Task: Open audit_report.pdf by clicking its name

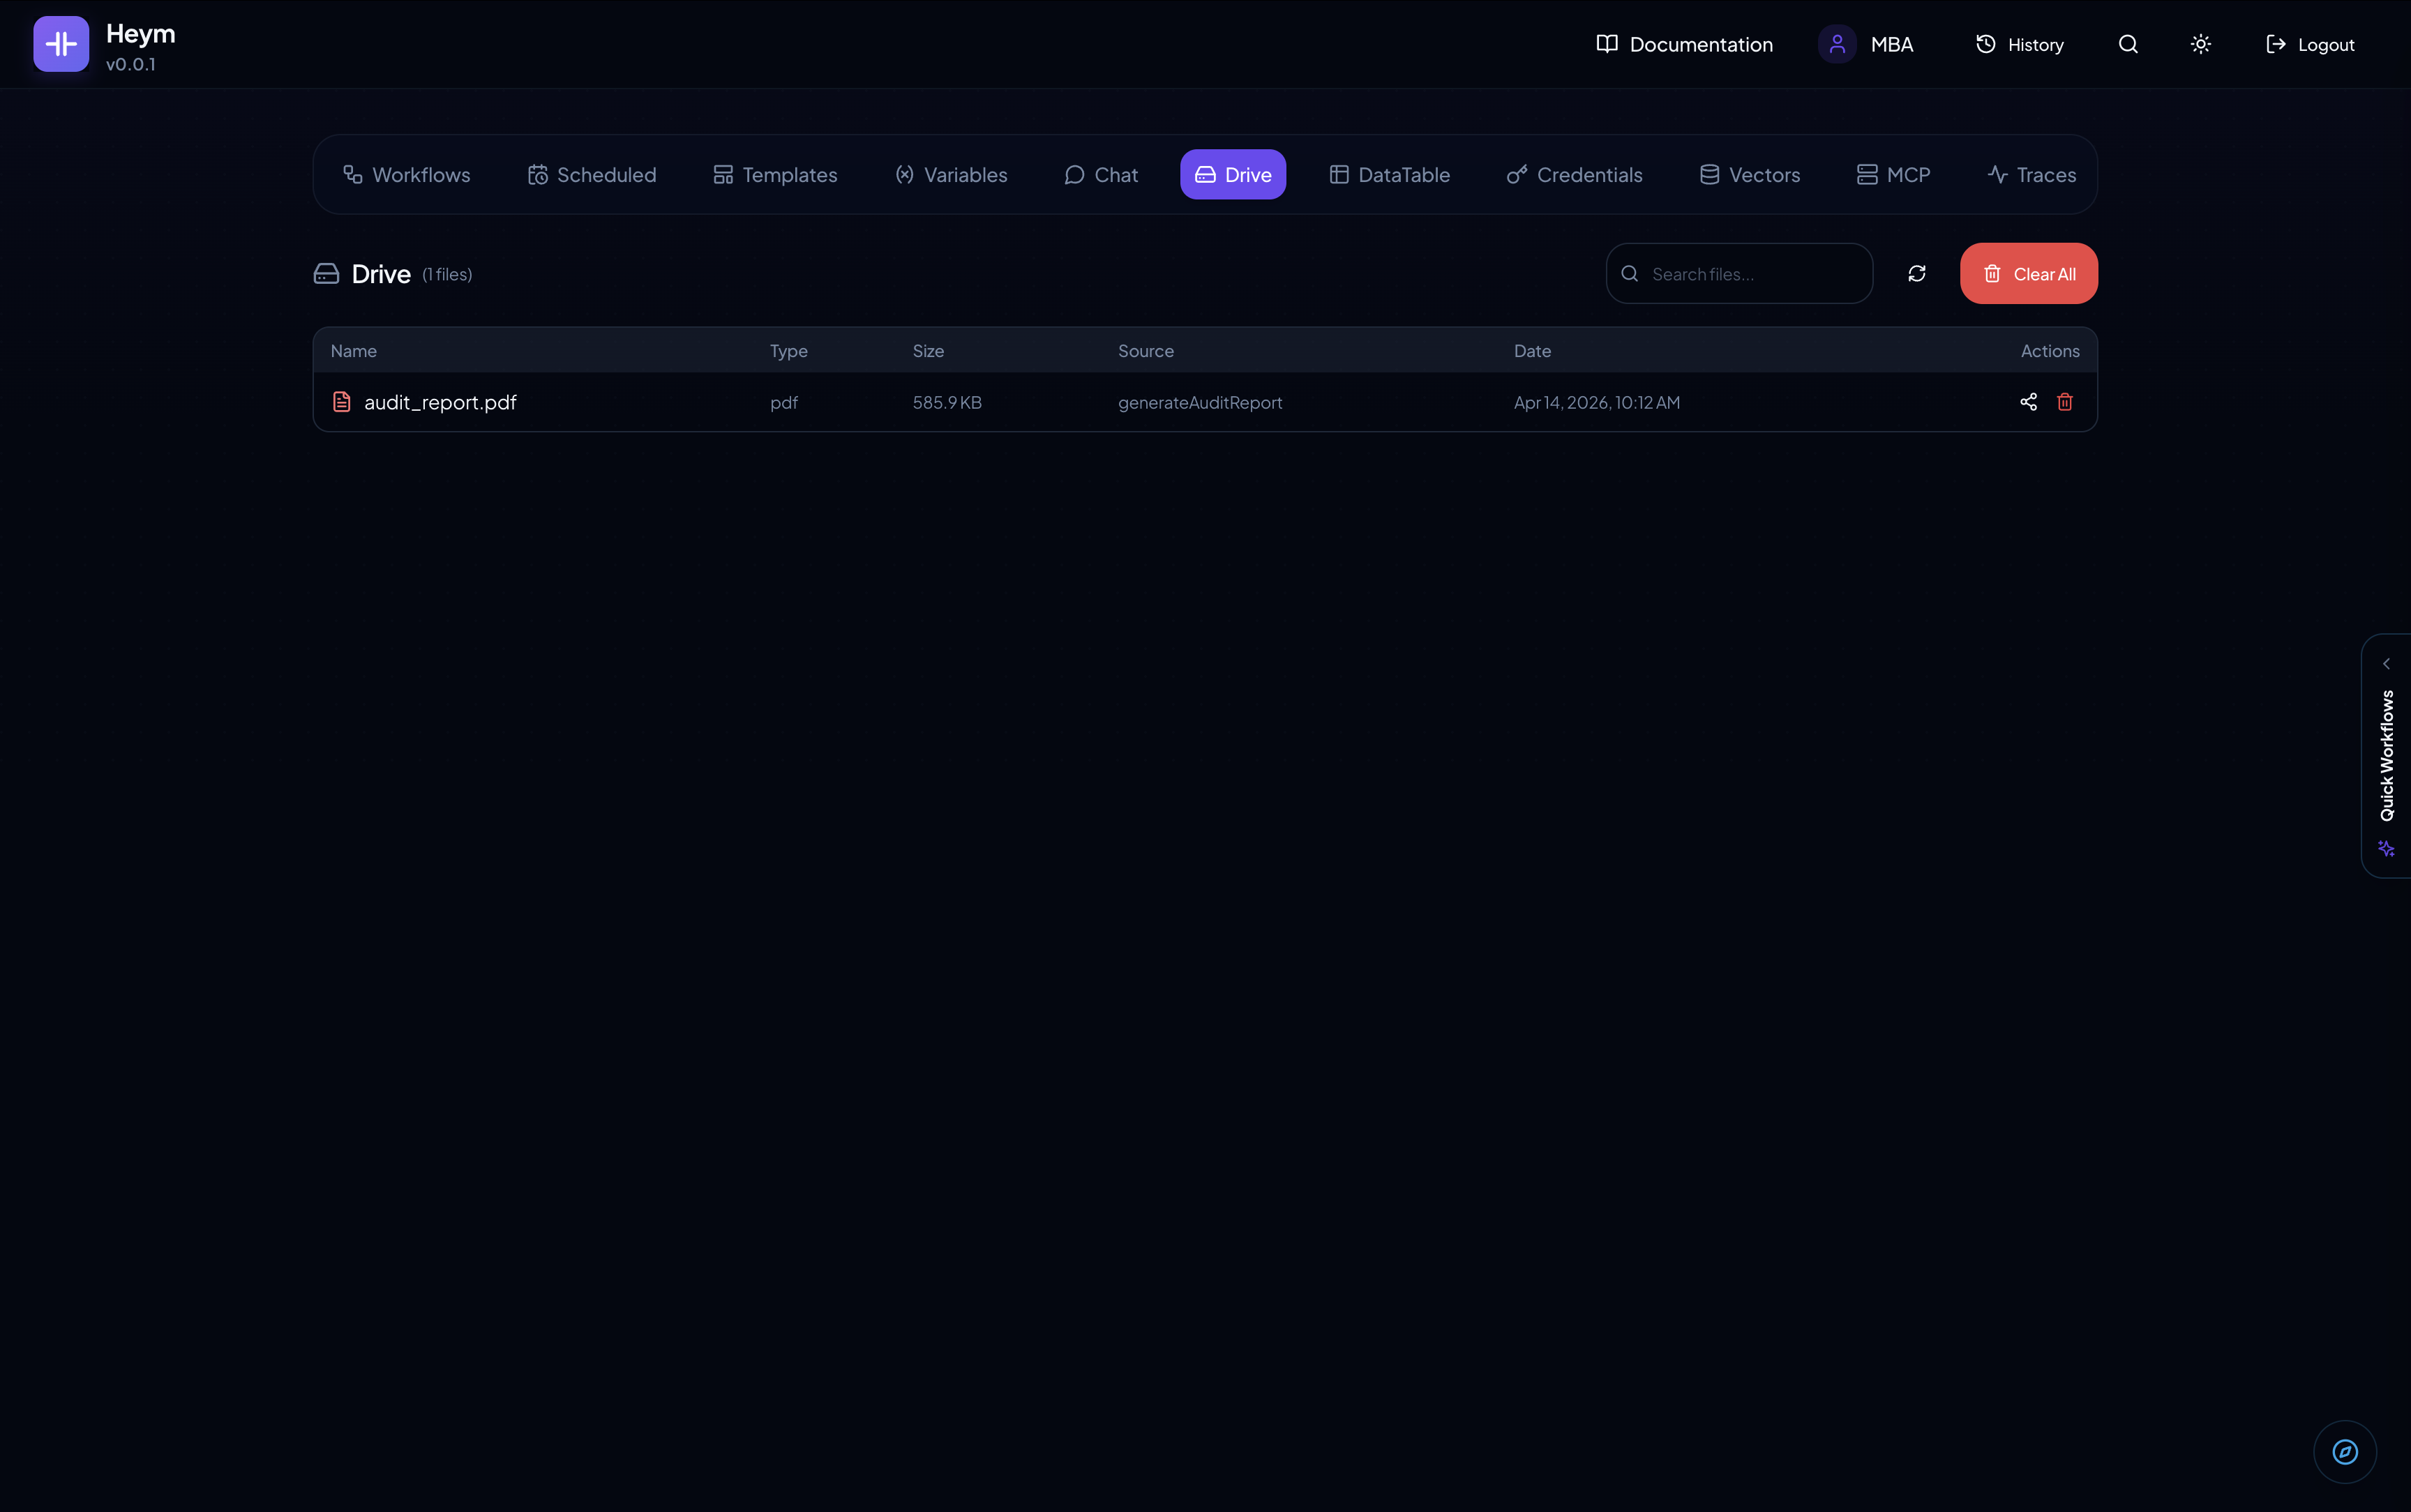Action: coord(440,402)
